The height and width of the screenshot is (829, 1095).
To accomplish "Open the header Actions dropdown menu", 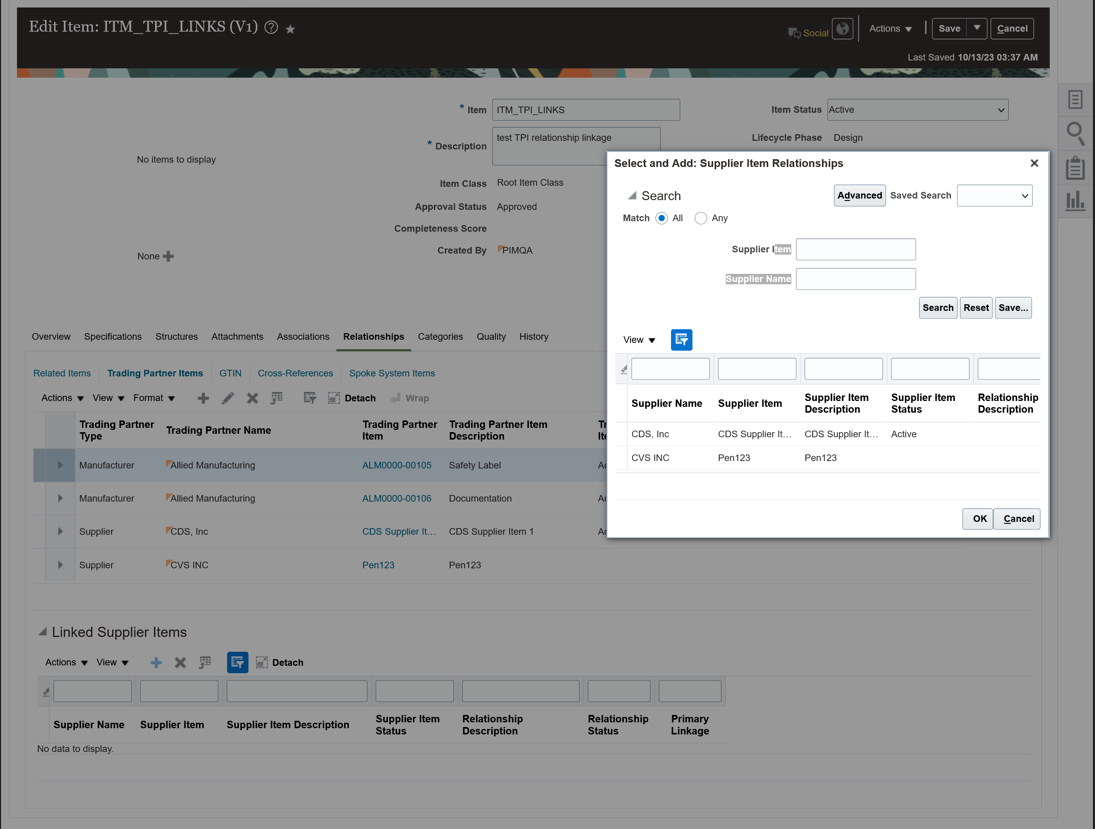I will (890, 29).
